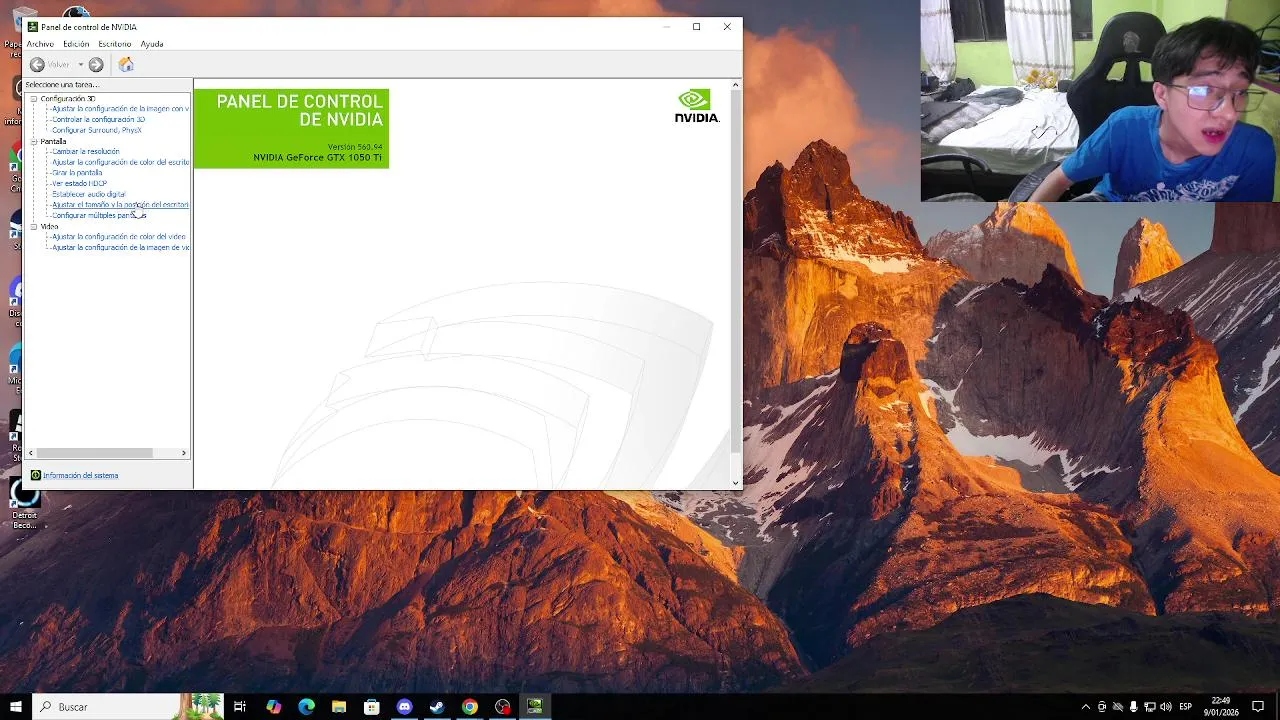This screenshot has width=1280, height=720.
Task: Open the taskbar clock and date
Action: pyautogui.click(x=1221, y=707)
